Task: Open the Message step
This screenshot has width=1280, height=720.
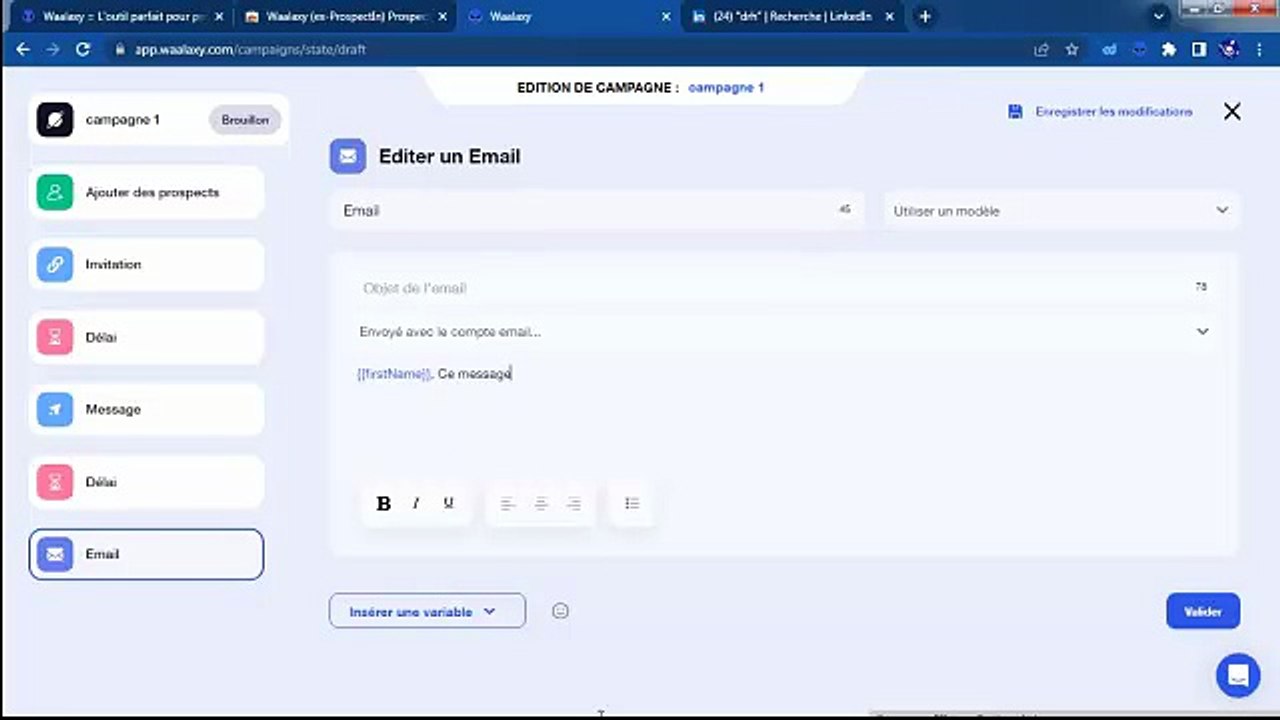Action: (x=147, y=409)
